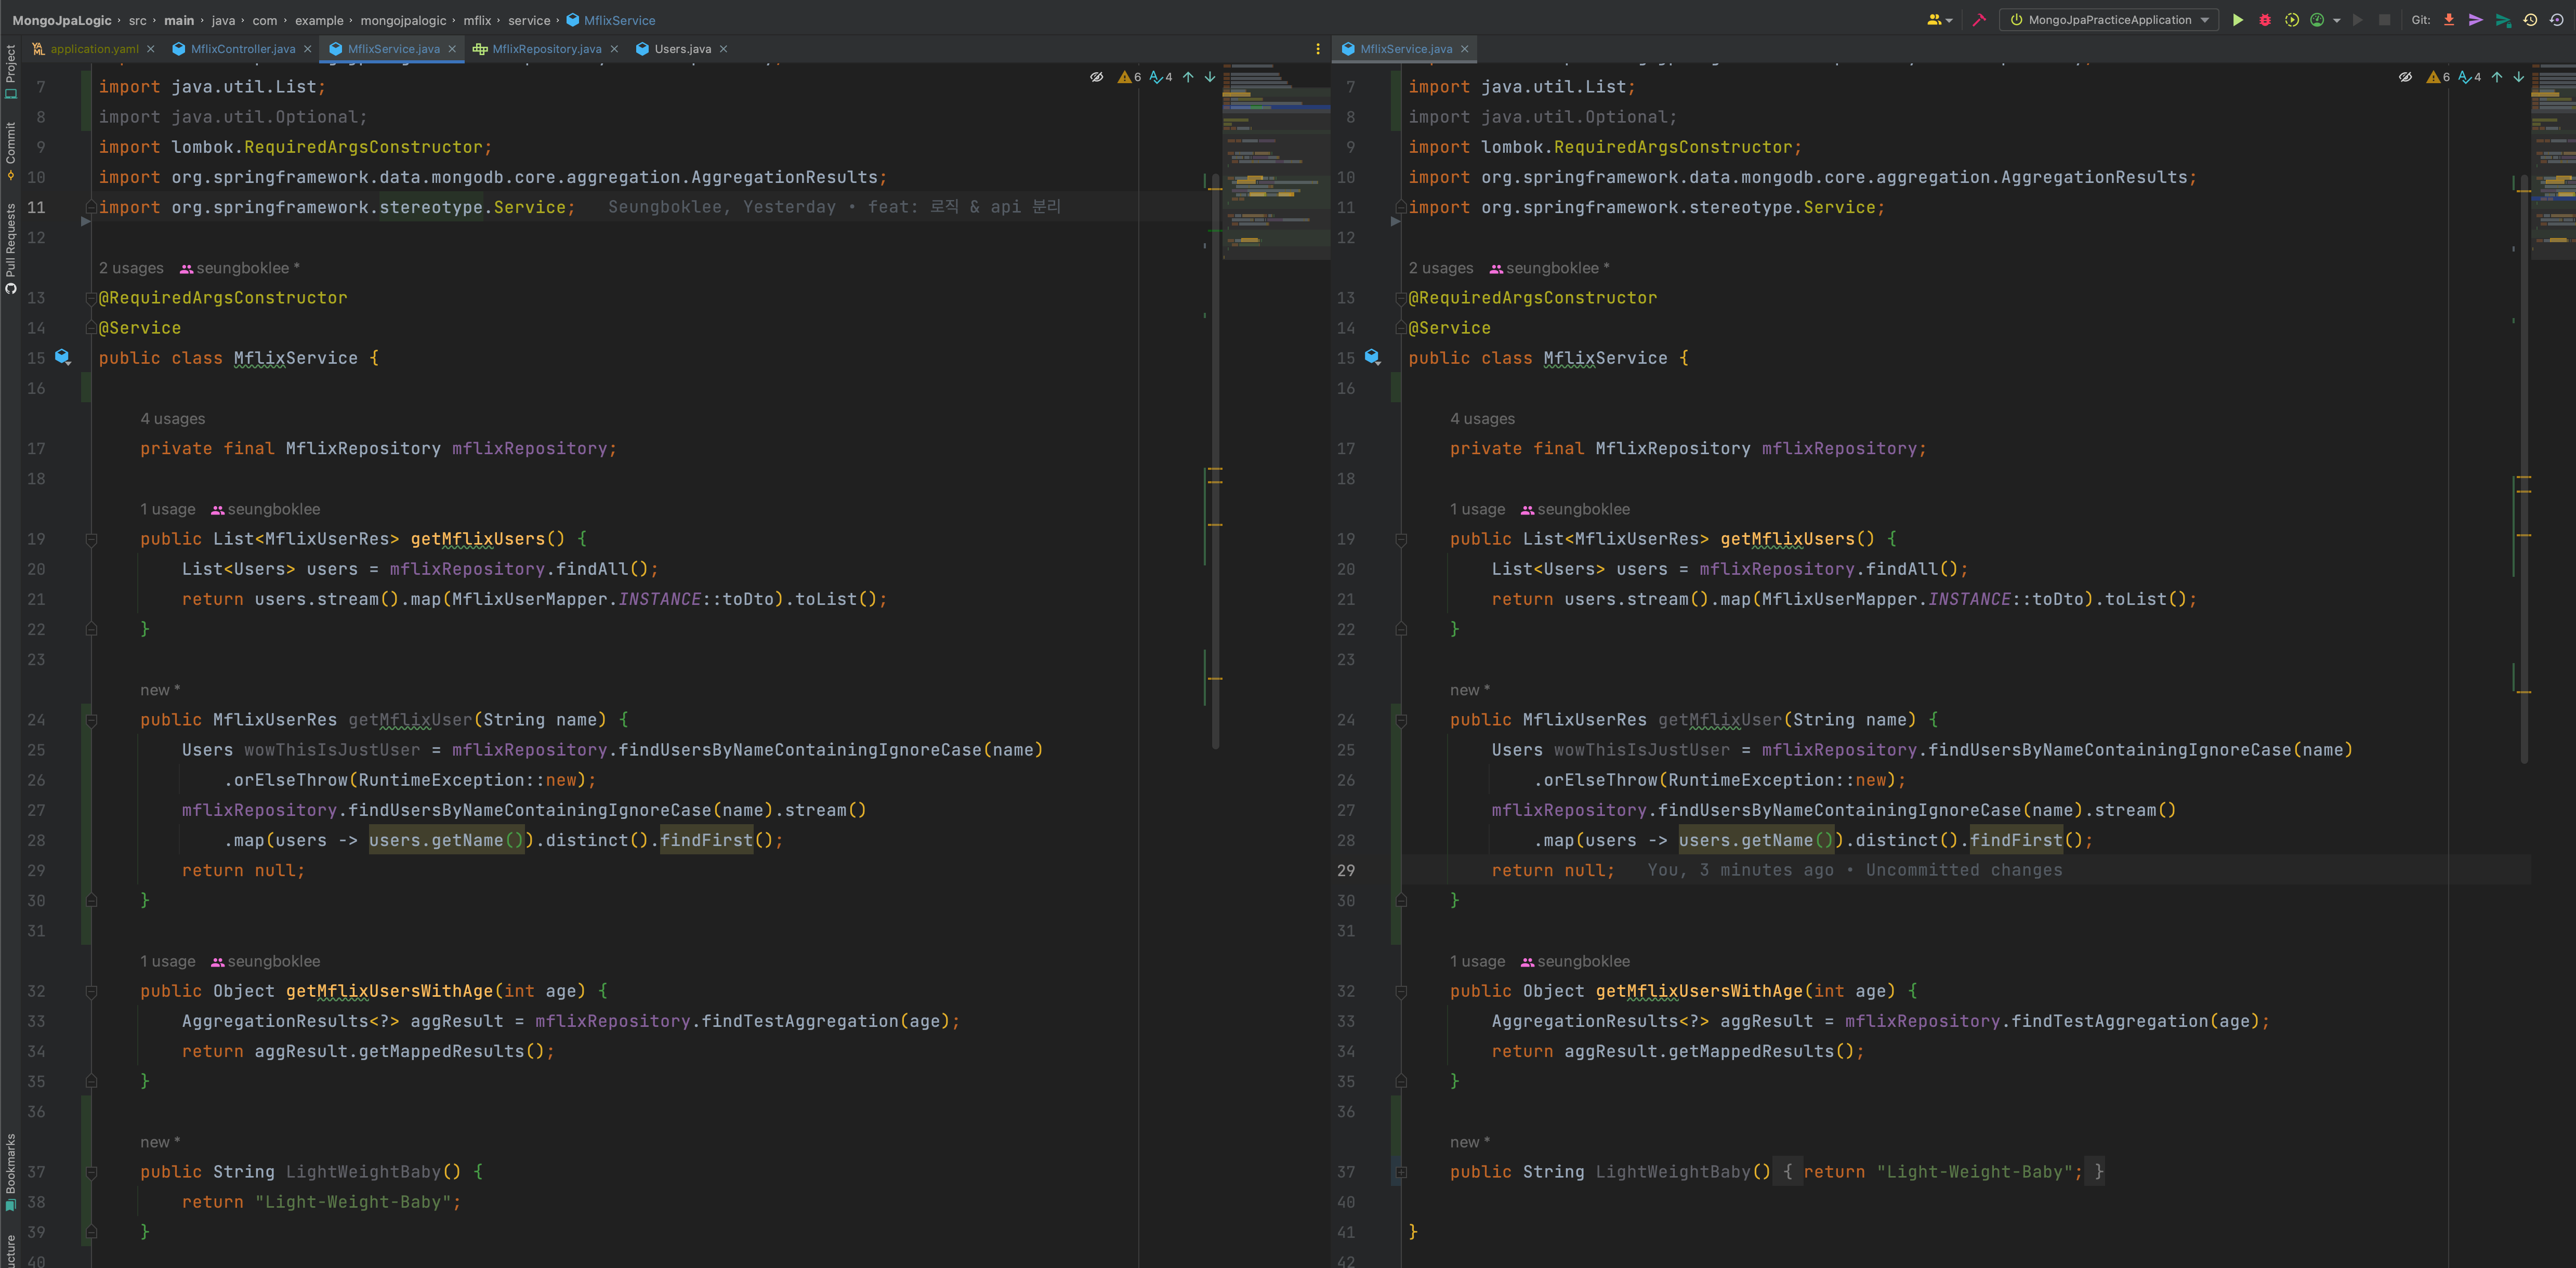The height and width of the screenshot is (1268, 2576).
Task: Push commits with green Git push icon
Action: (2503, 20)
